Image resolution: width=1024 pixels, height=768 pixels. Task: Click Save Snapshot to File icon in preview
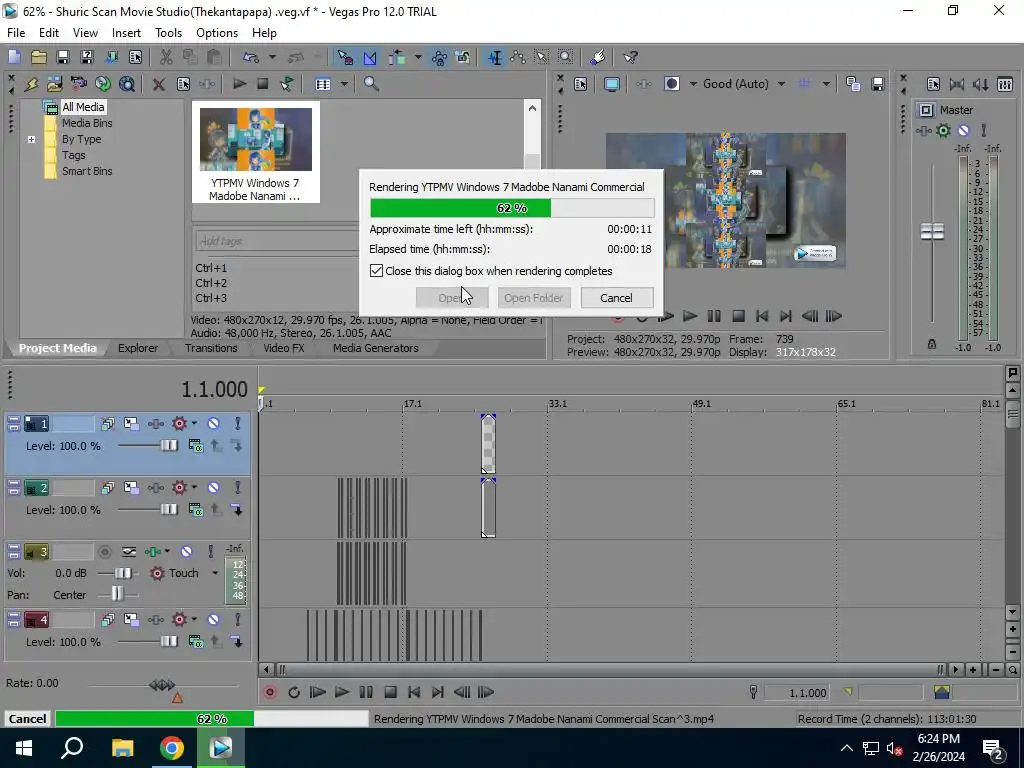pyautogui.click(x=878, y=84)
